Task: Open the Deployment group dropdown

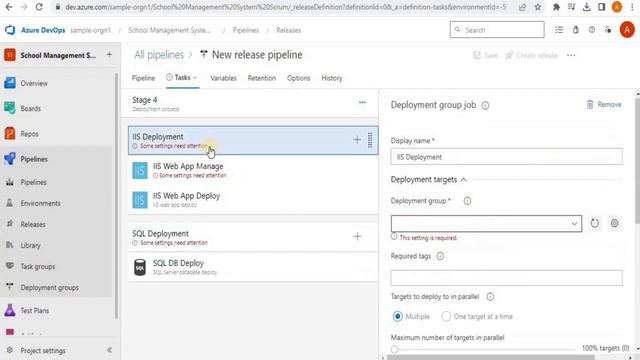Action: (x=486, y=223)
